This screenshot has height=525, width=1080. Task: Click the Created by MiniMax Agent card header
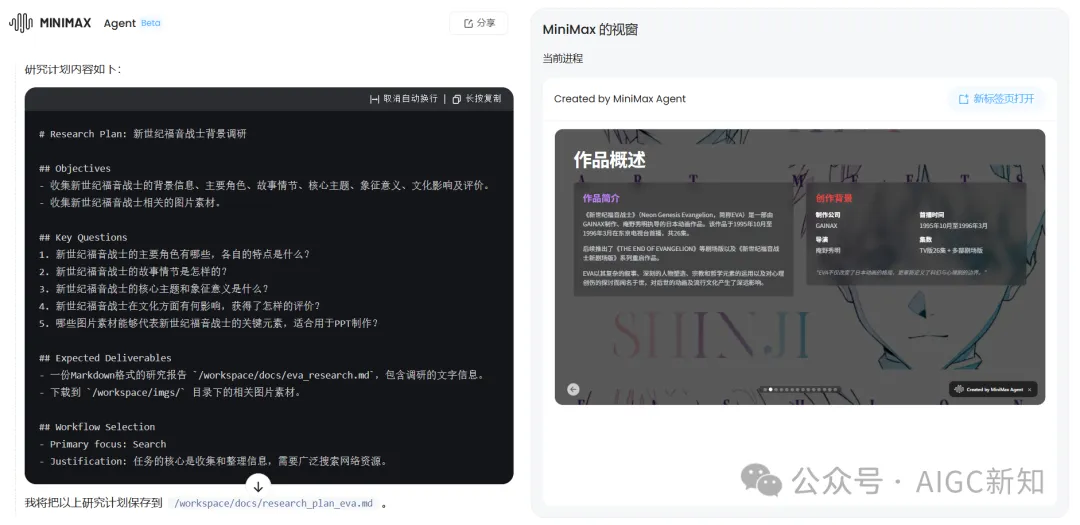coord(620,99)
